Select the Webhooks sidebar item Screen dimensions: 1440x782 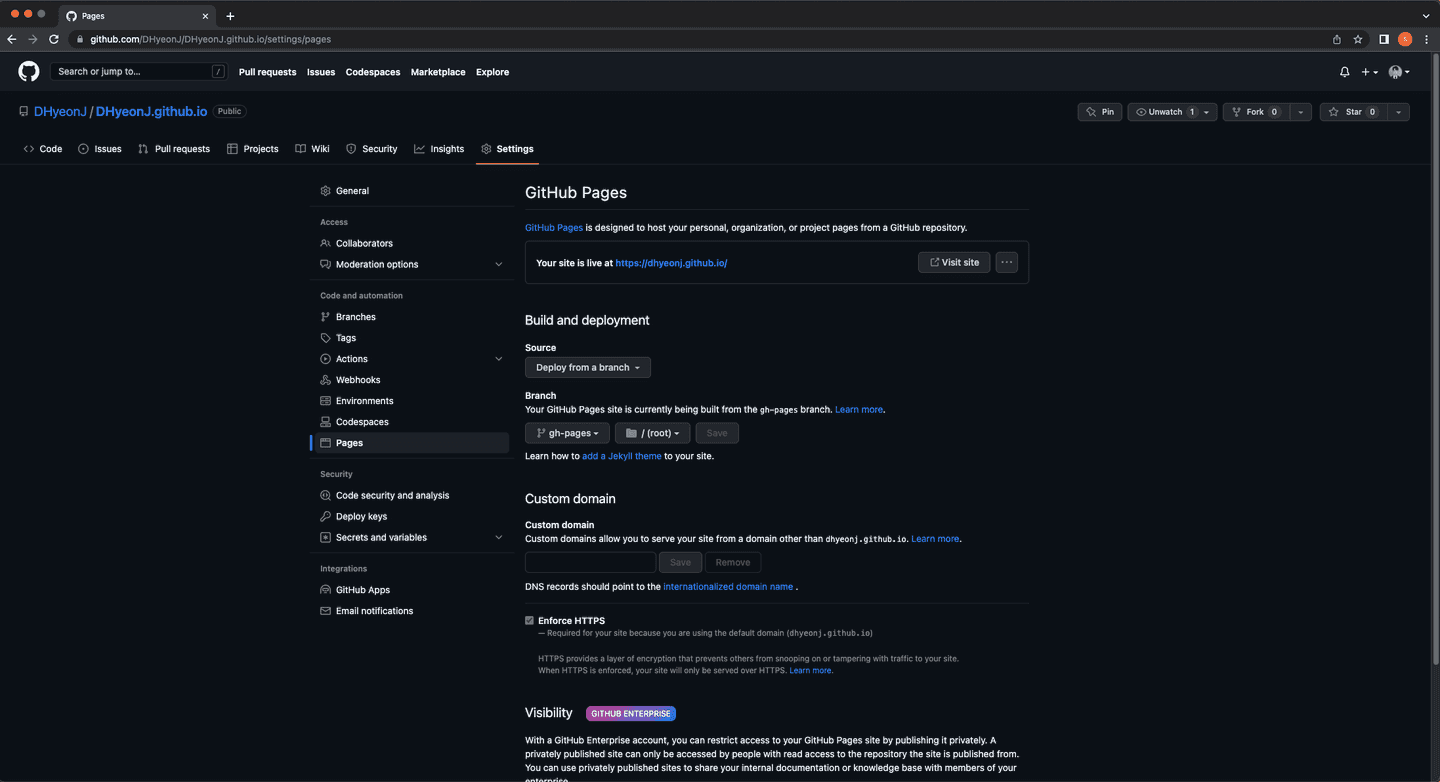point(358,379)
